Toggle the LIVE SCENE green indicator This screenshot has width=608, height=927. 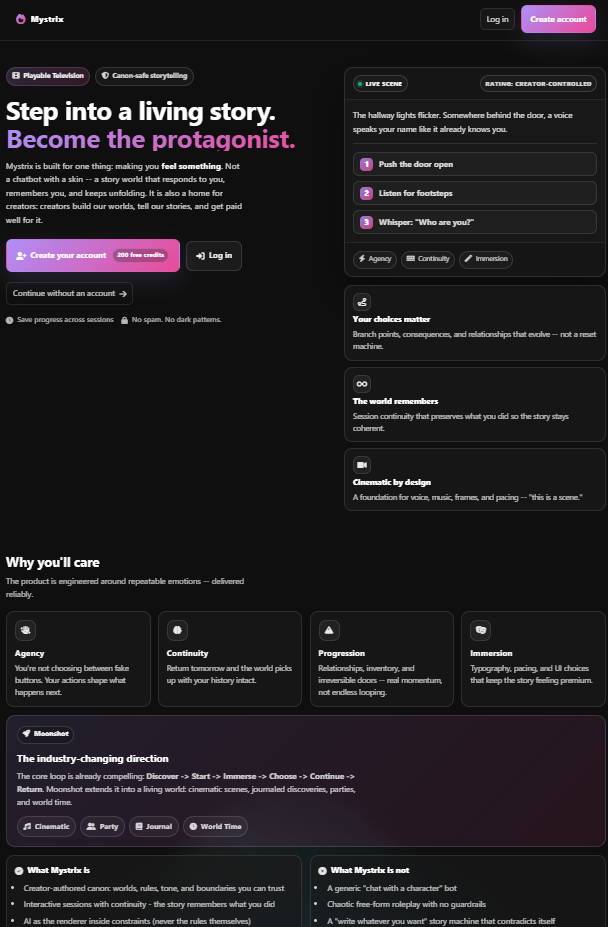[359, 83]
